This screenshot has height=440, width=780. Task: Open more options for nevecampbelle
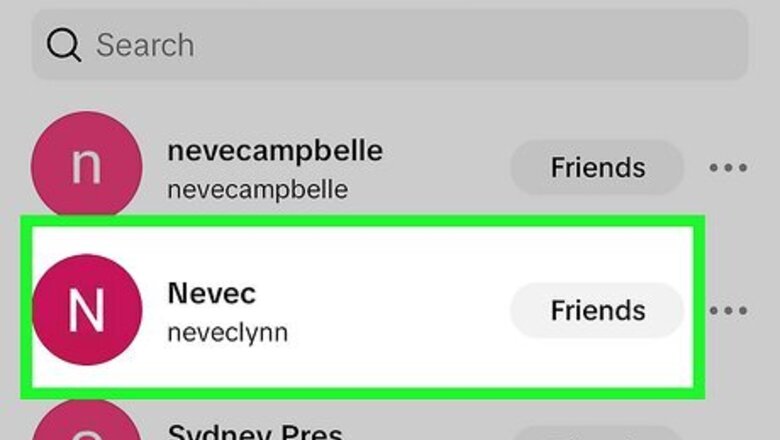(728, 168)
